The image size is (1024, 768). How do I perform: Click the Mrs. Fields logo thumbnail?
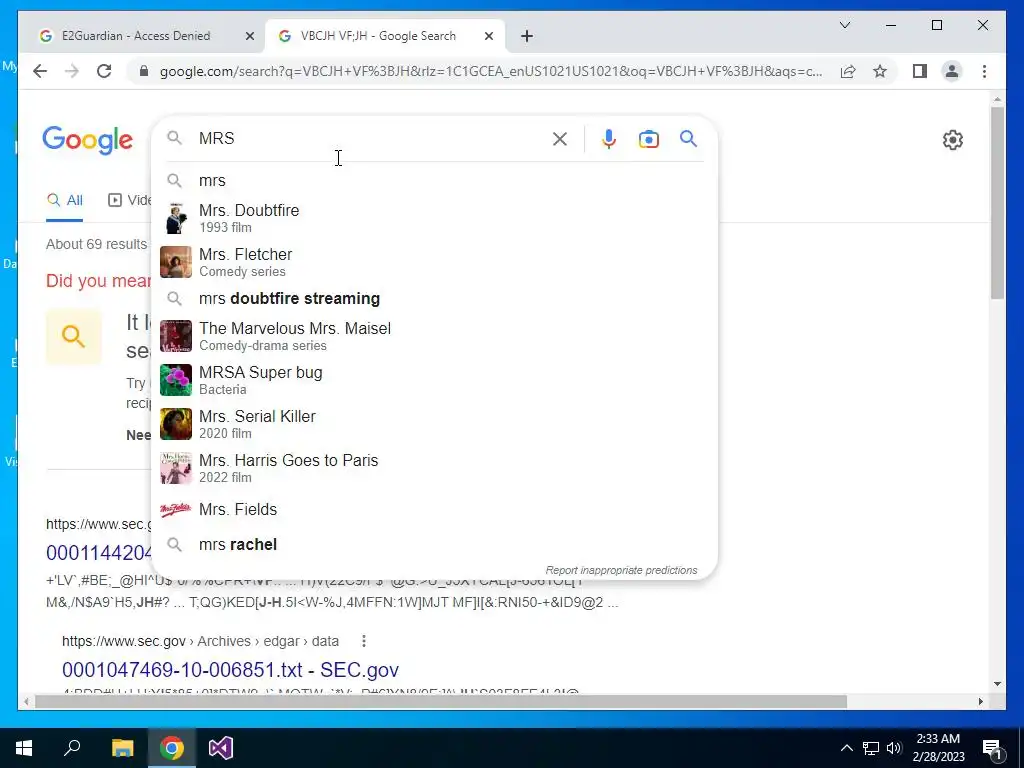176,509
